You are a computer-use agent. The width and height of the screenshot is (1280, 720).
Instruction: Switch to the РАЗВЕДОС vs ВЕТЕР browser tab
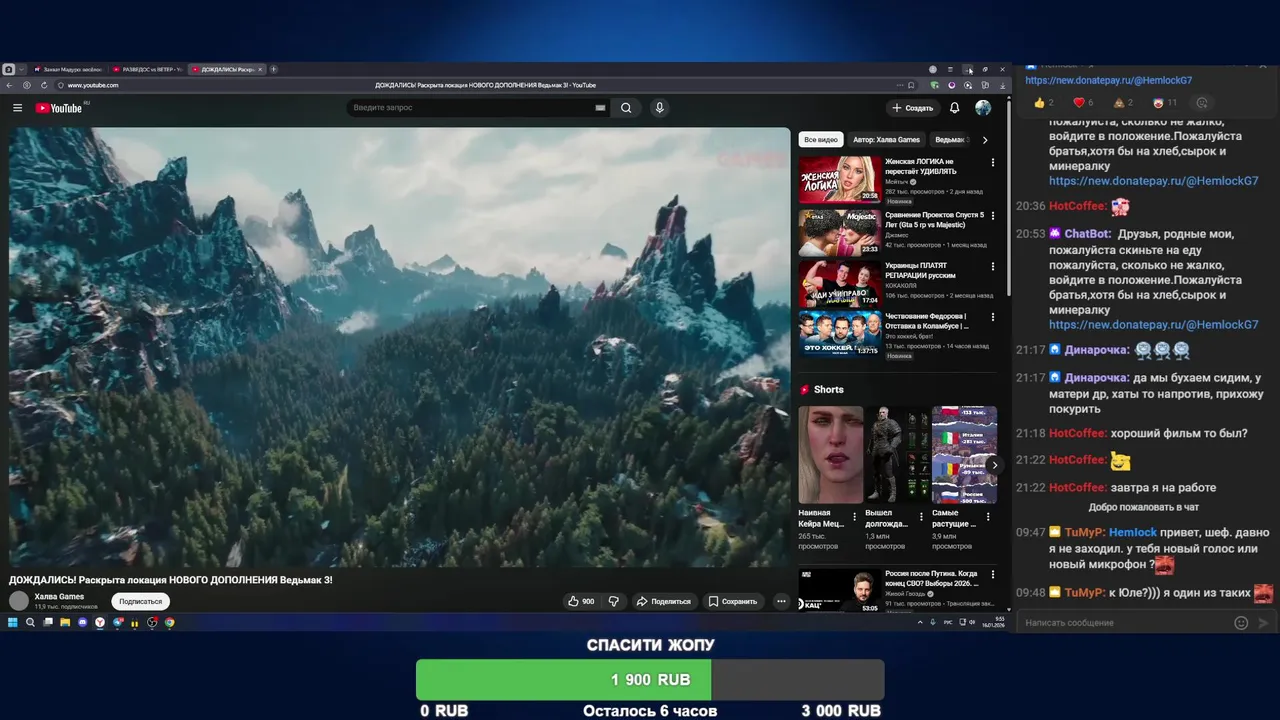[147, 70]
